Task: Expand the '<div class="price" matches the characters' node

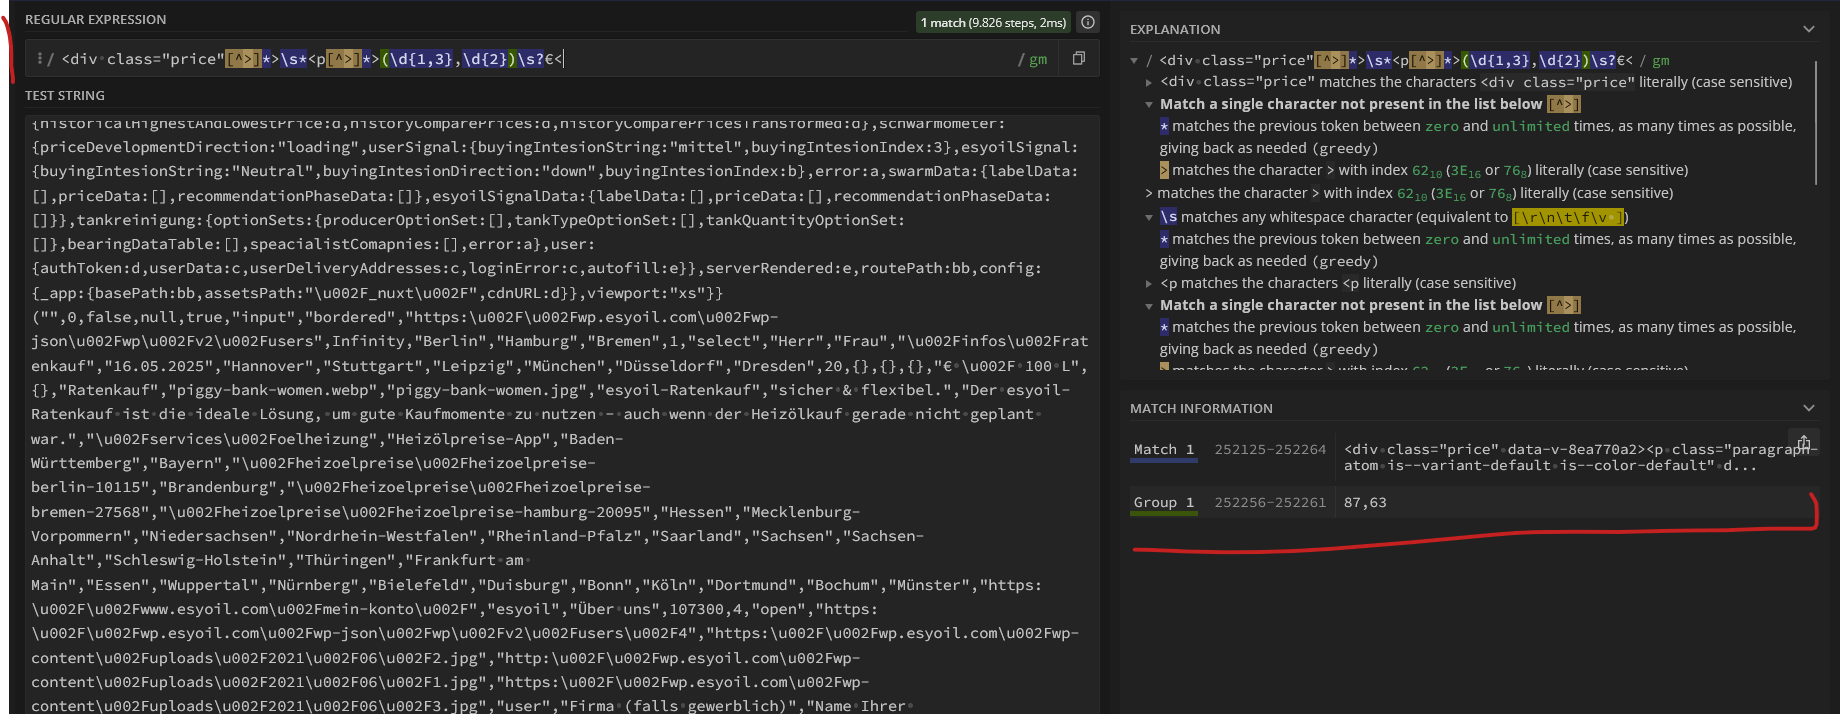Action: (x=1149, y=83)
